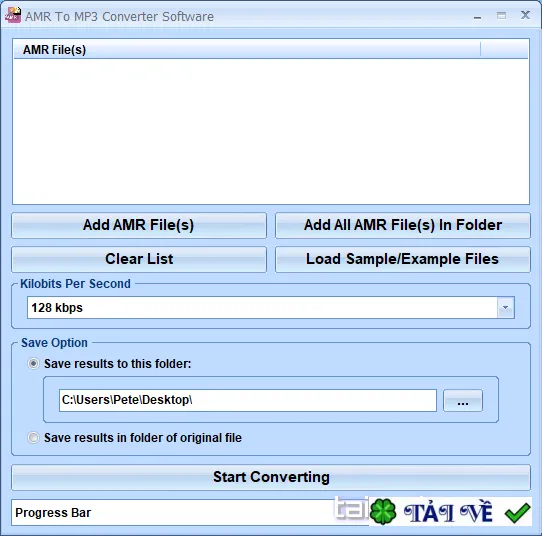Load Sample/Example Files
The height and width of the screenshot is (536, 542).
(x=403, y=259)
